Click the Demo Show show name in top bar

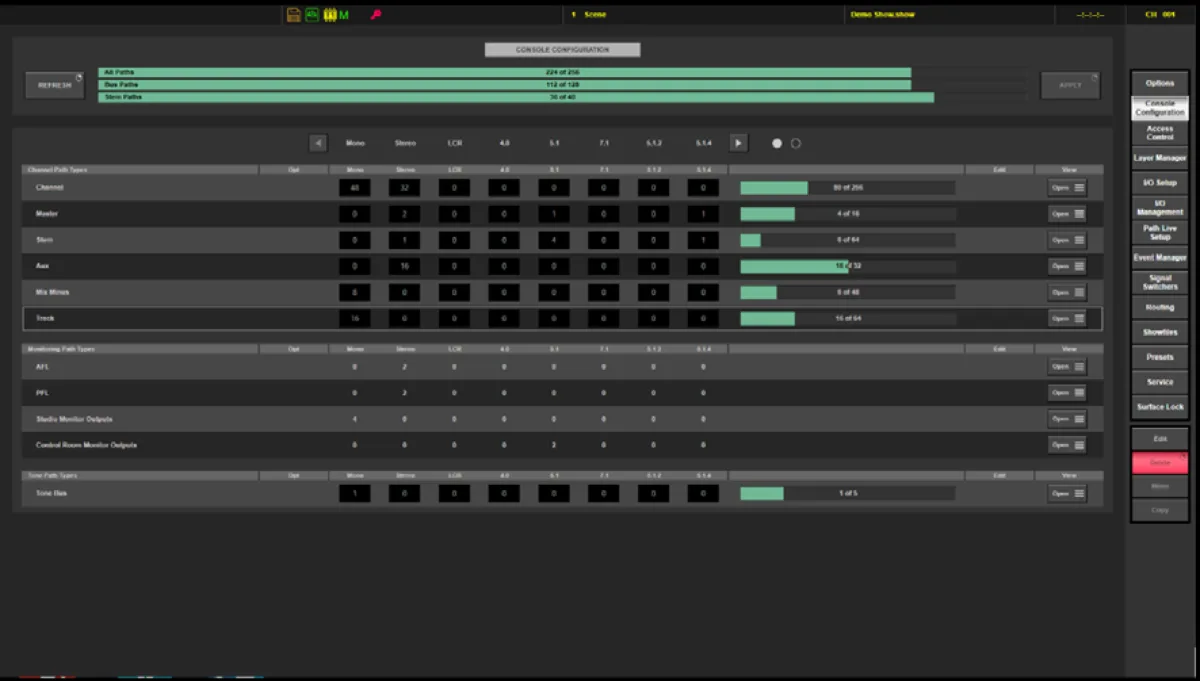pos(883,15)
